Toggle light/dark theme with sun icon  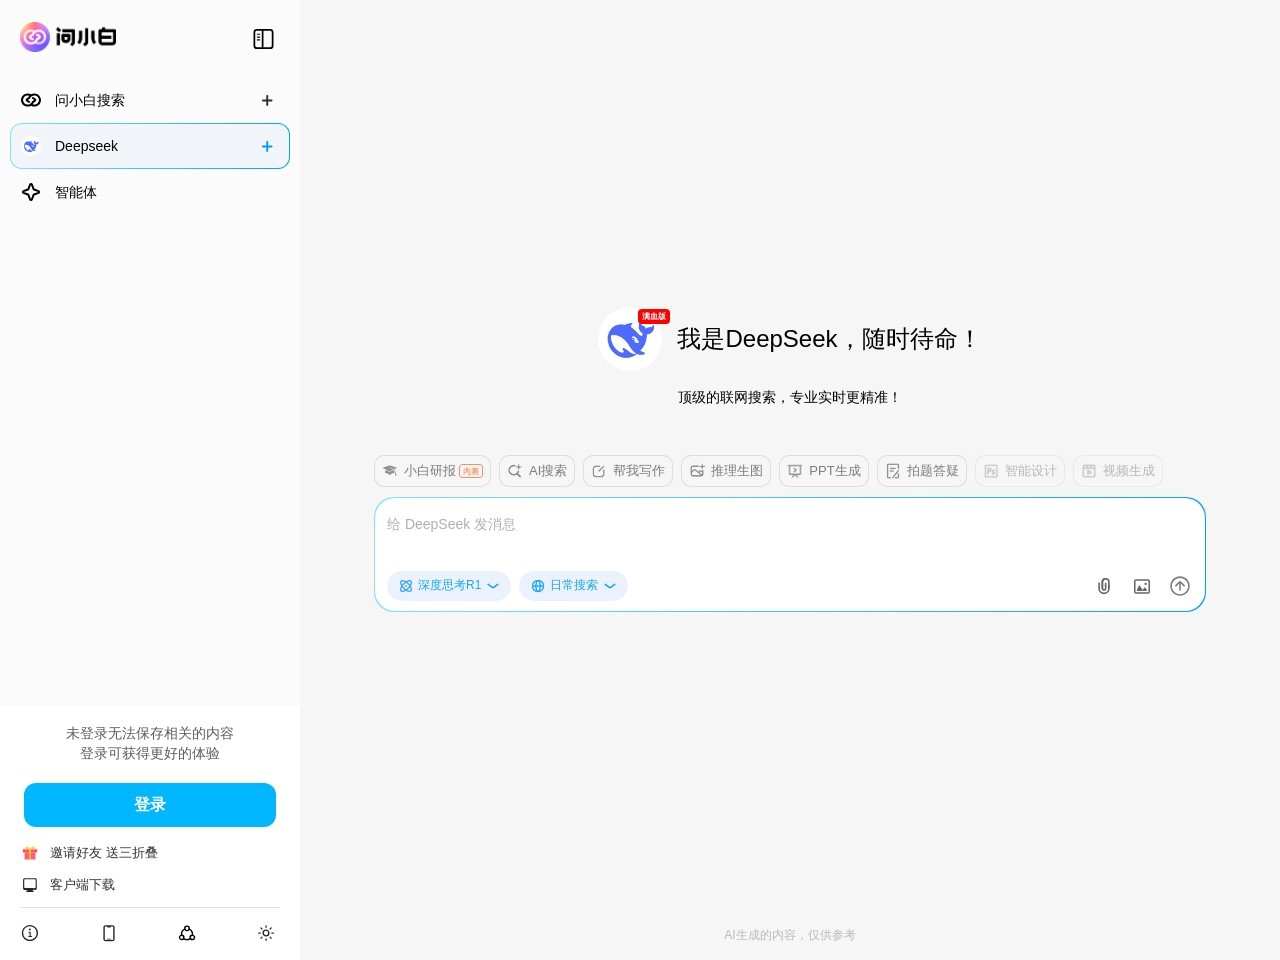coord(266,933)
